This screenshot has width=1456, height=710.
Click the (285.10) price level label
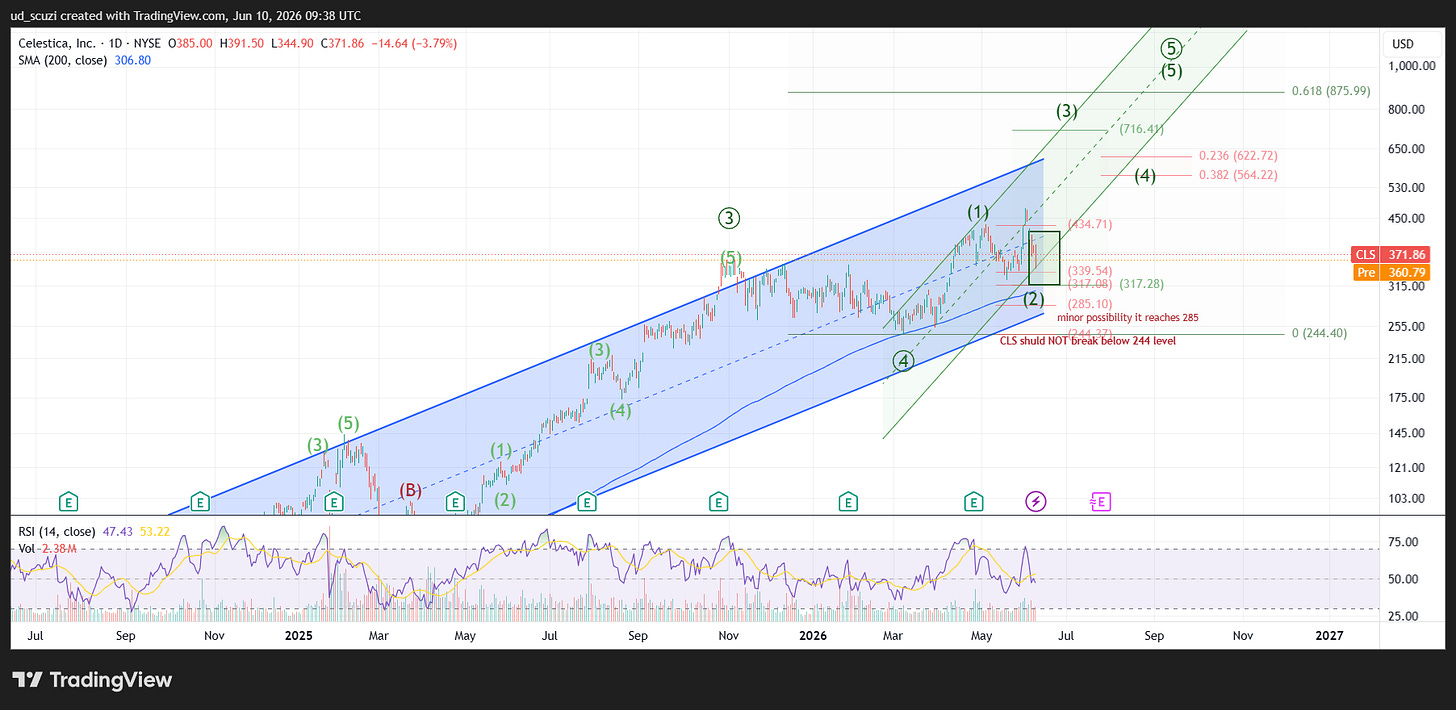1090,303
